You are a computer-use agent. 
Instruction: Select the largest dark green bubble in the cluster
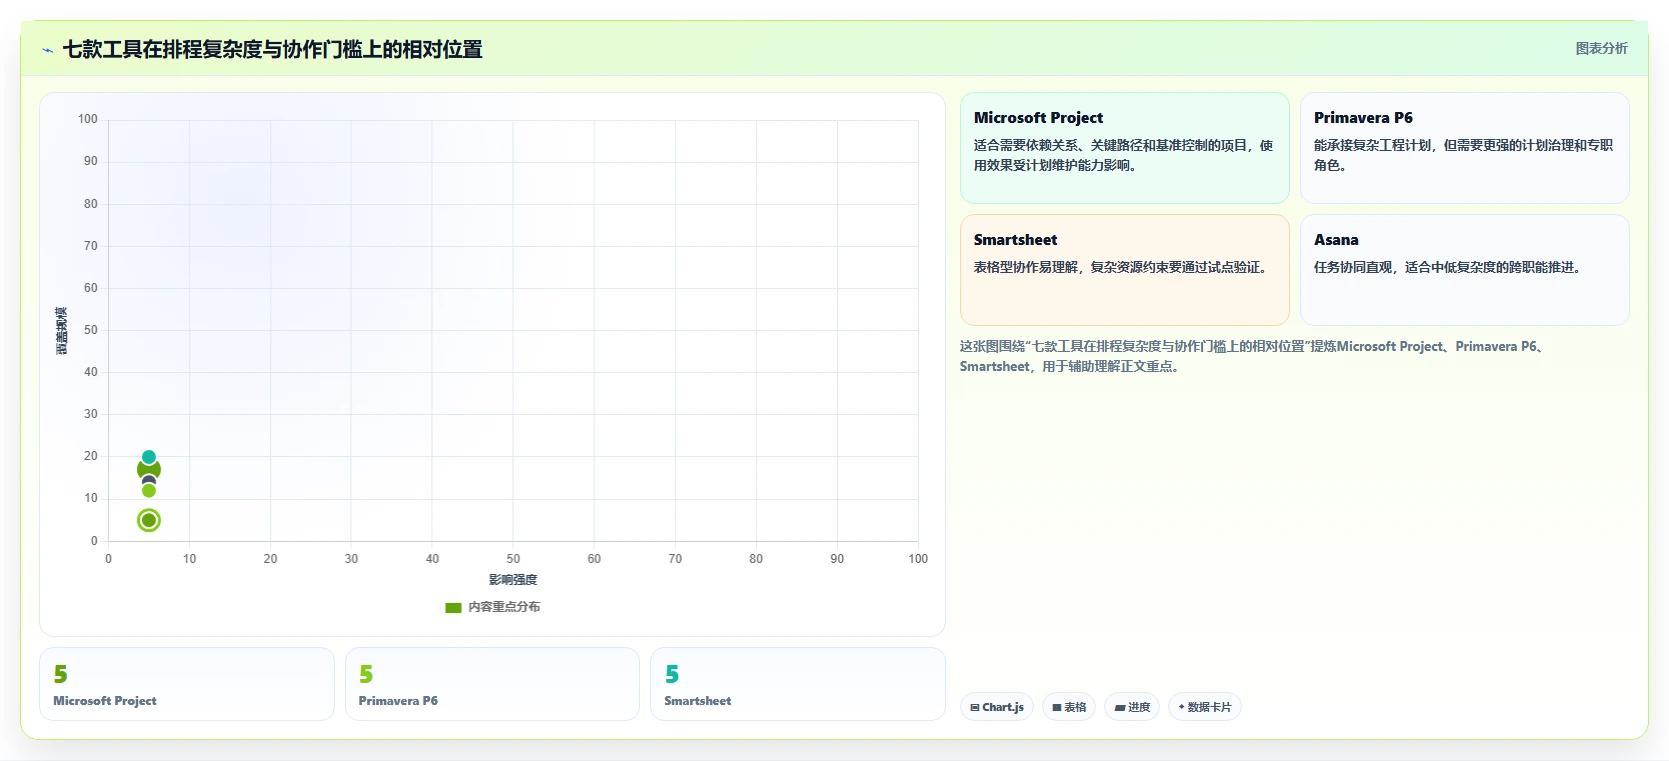click(149, 469)
